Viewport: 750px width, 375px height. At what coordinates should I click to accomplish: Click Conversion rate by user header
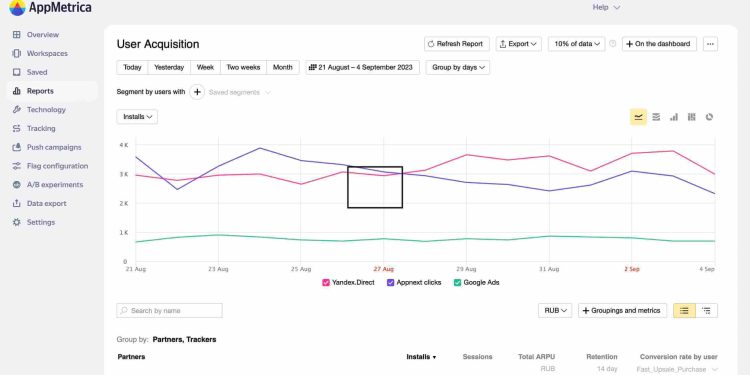click(679, 357)
